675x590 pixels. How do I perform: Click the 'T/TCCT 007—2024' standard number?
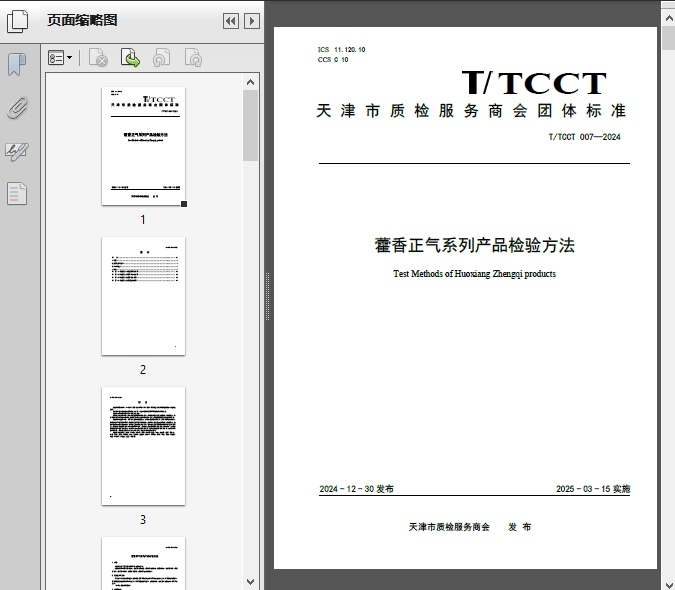(x=584, y=137)
